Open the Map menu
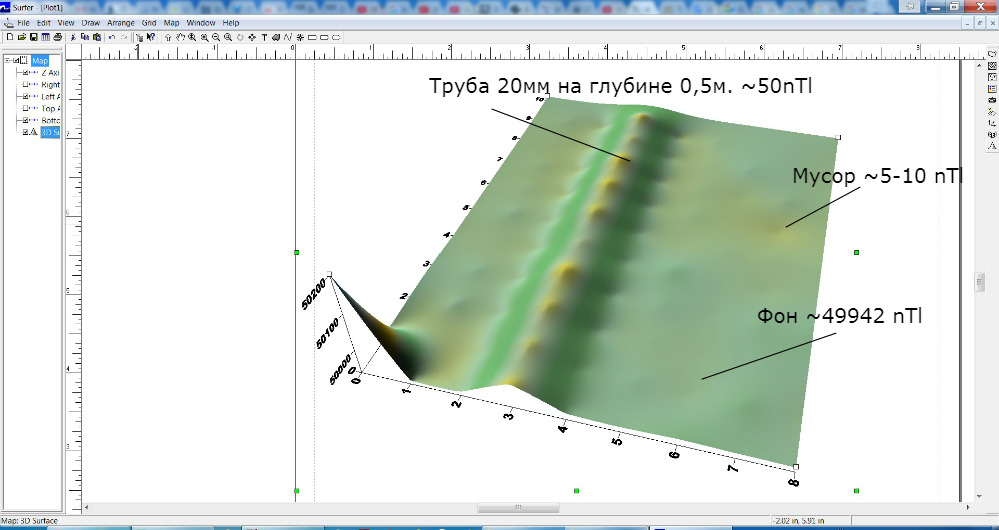This screenshot has width=999, height=530. pos(171,23)
